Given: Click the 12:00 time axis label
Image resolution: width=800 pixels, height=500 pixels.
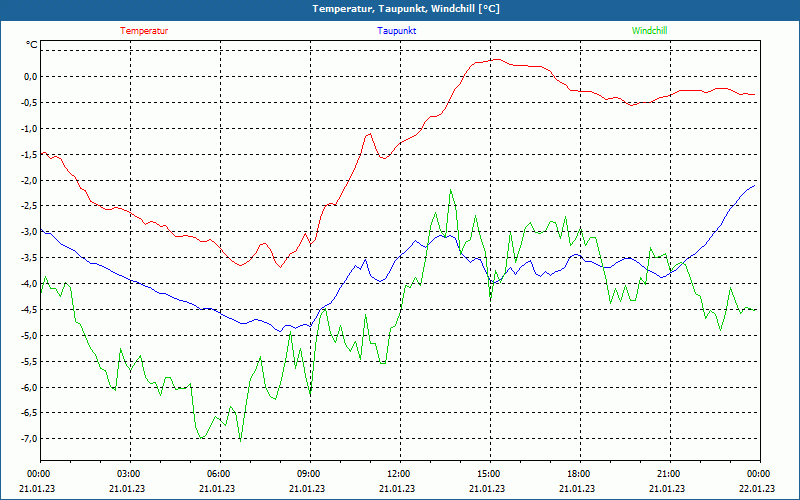Looking at the screenshot, I should [400, 474].
